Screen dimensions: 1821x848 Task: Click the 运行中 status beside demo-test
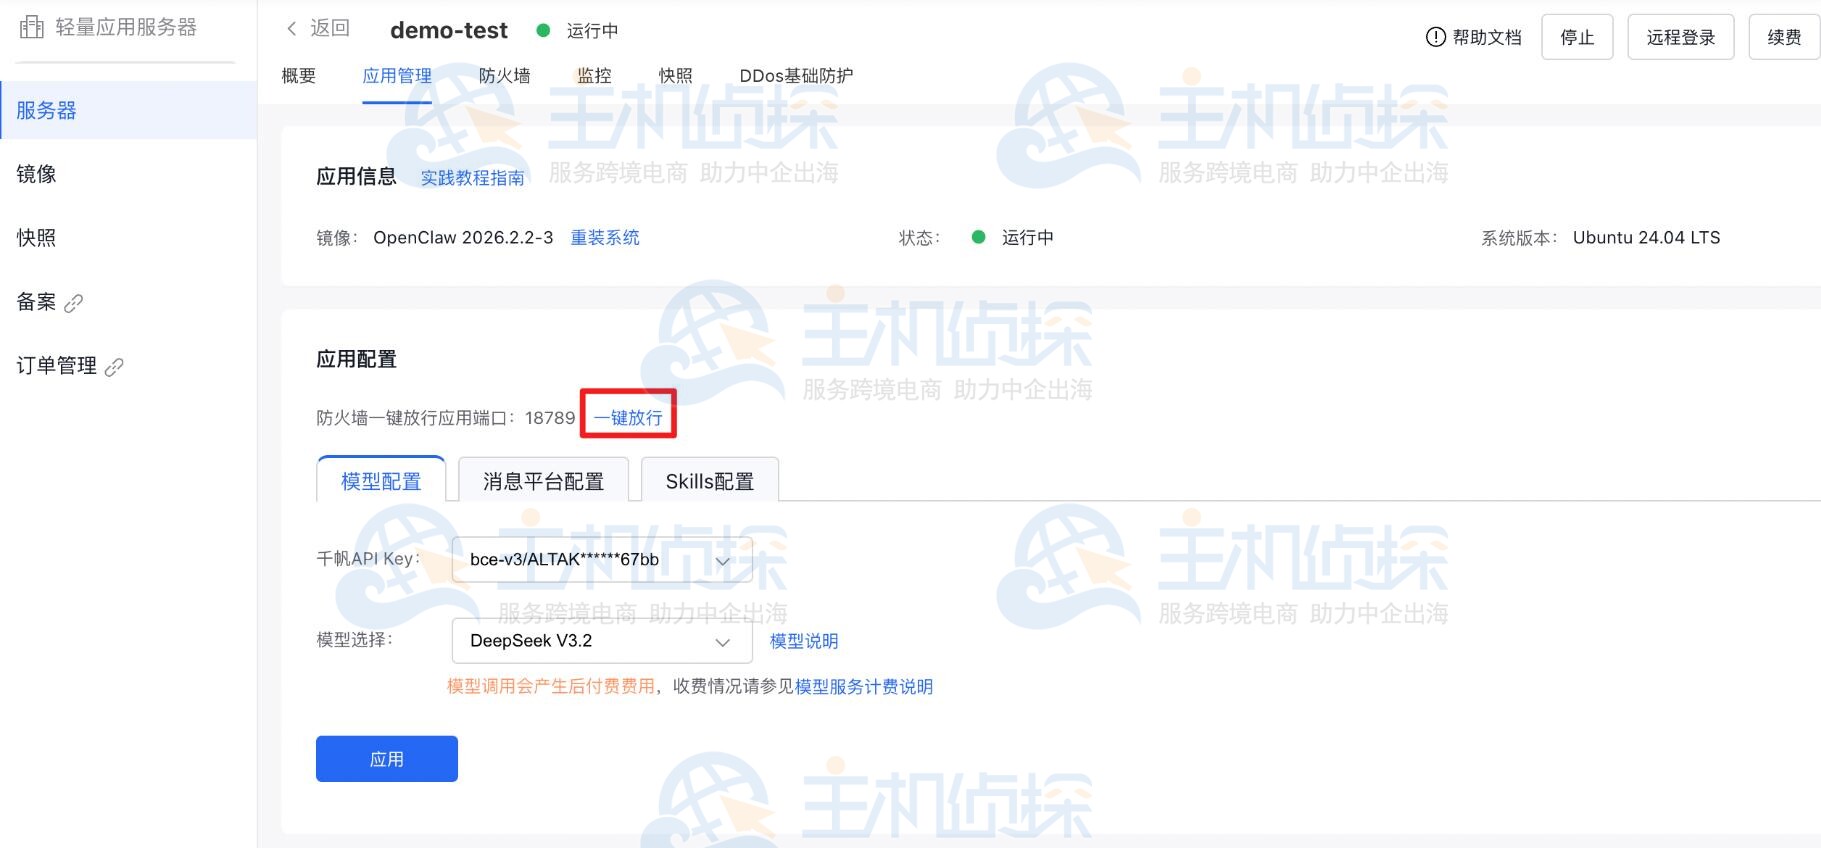[x=592, y=31]
